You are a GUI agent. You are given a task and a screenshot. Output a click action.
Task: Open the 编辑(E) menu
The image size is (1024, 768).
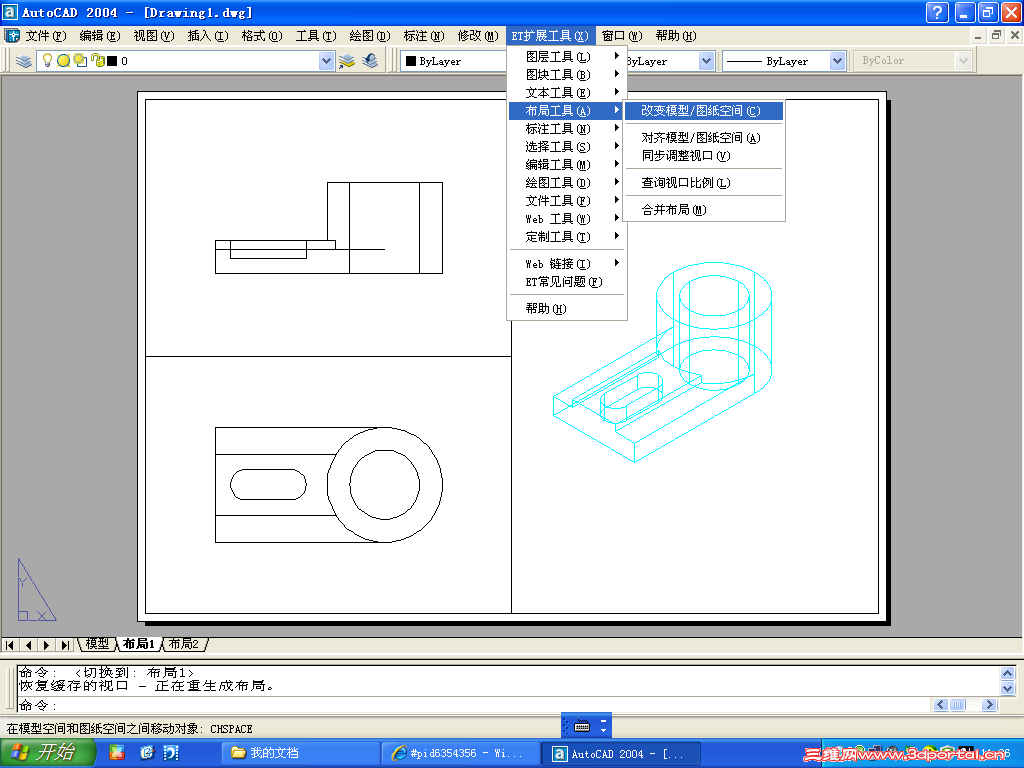100,36
